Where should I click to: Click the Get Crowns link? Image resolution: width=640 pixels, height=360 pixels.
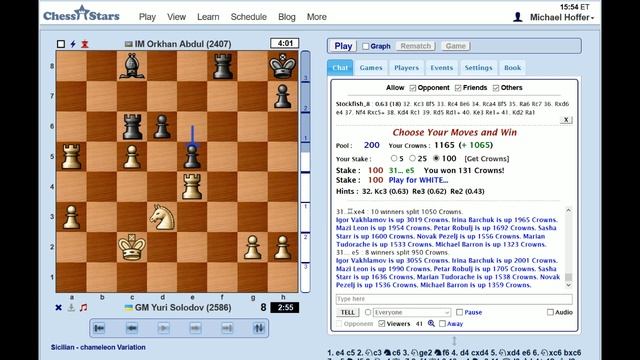tap(487, 159)
